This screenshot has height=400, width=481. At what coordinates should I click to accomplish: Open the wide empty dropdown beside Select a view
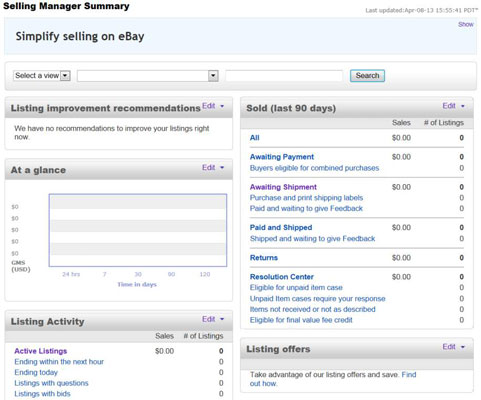148,76
